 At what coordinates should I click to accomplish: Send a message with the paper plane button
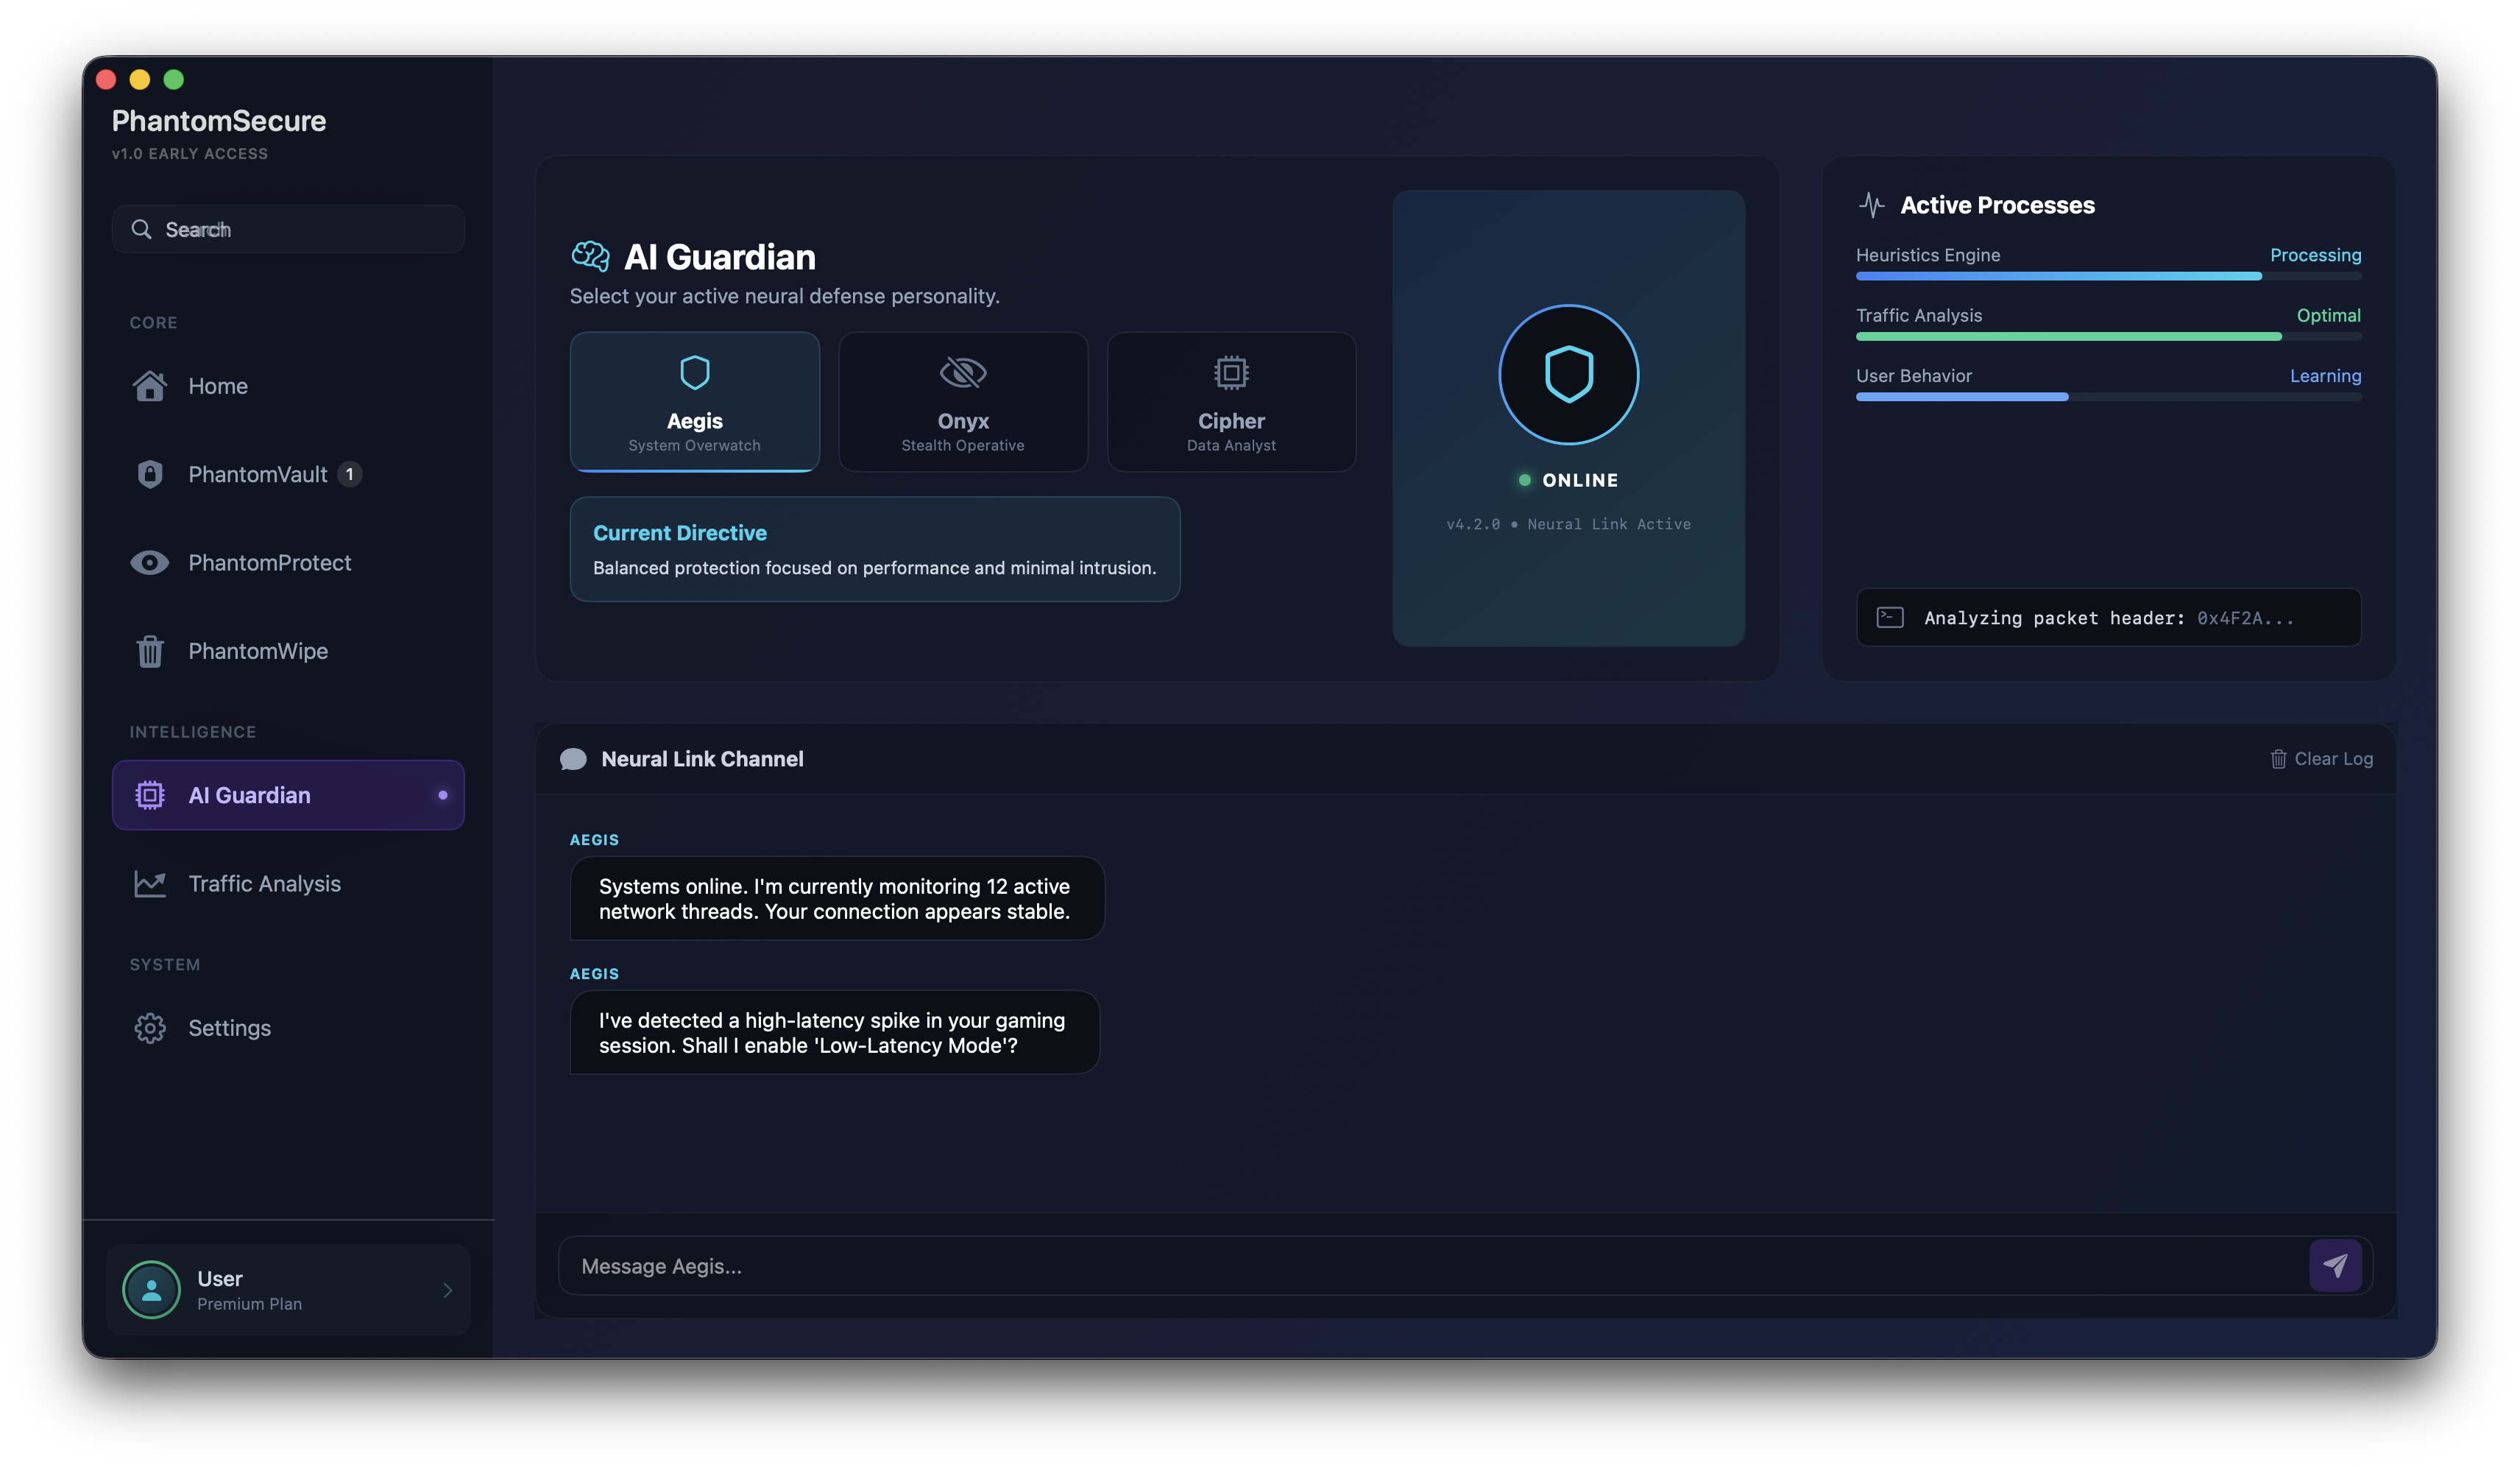(x=2335, y=1265)
